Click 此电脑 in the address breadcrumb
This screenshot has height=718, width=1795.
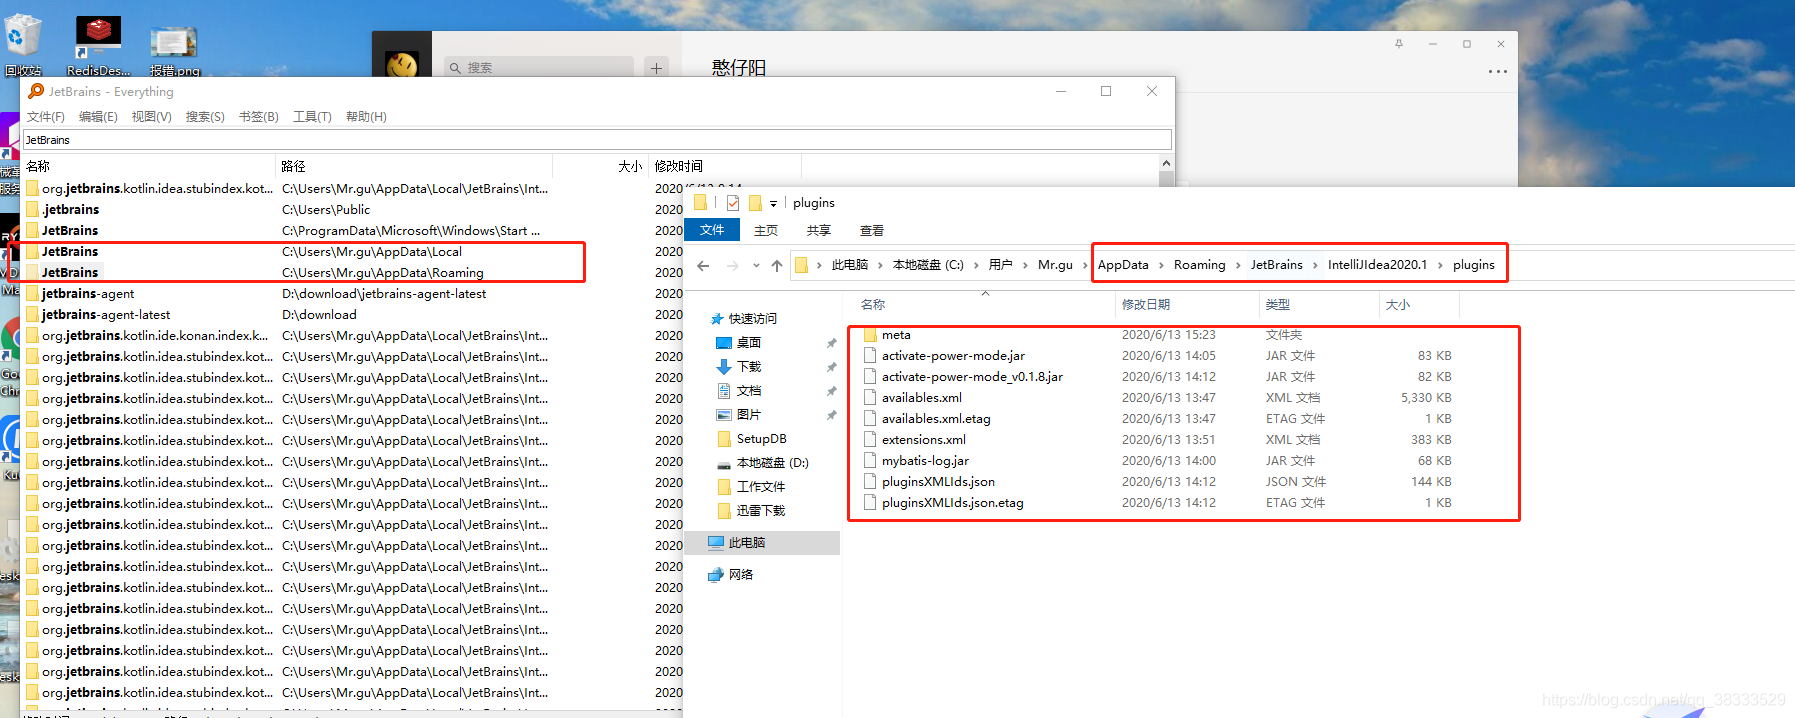[850, 265]
